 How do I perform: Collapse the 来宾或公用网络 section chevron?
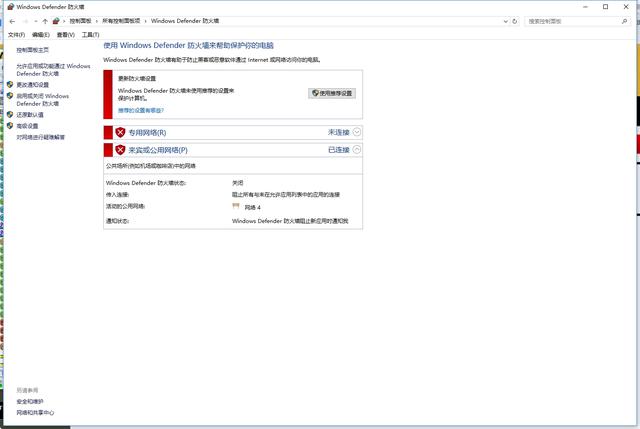[357, 149]
